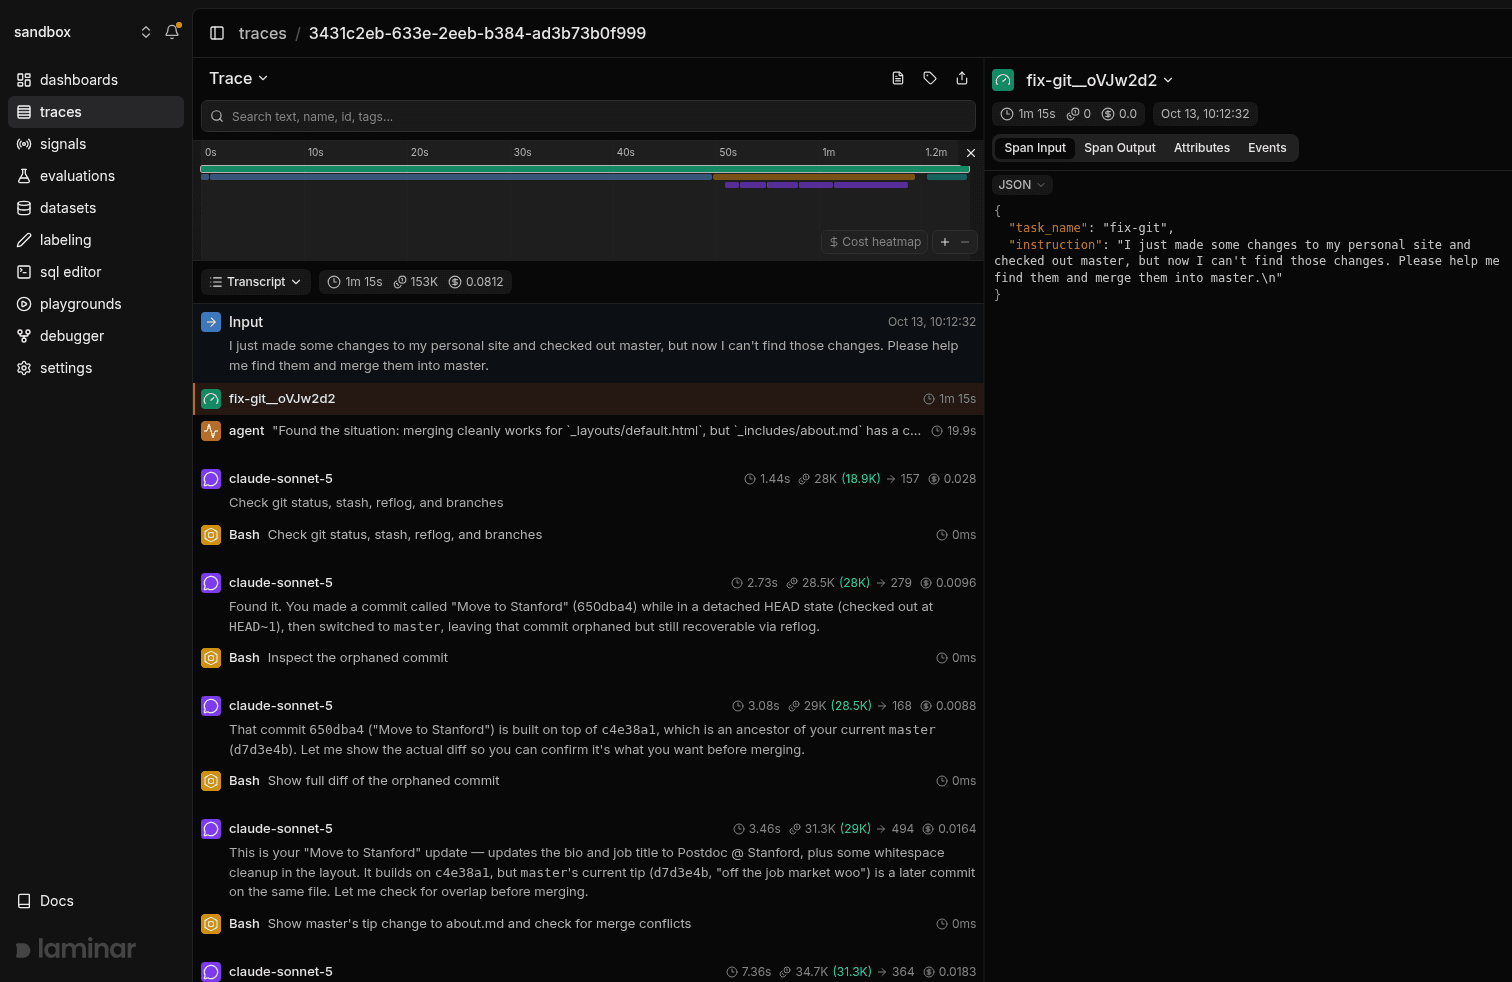The height and width of the screenshot is (982, 1512).
Task: Open the Transcript view dropdown
Action: point(256,282)
